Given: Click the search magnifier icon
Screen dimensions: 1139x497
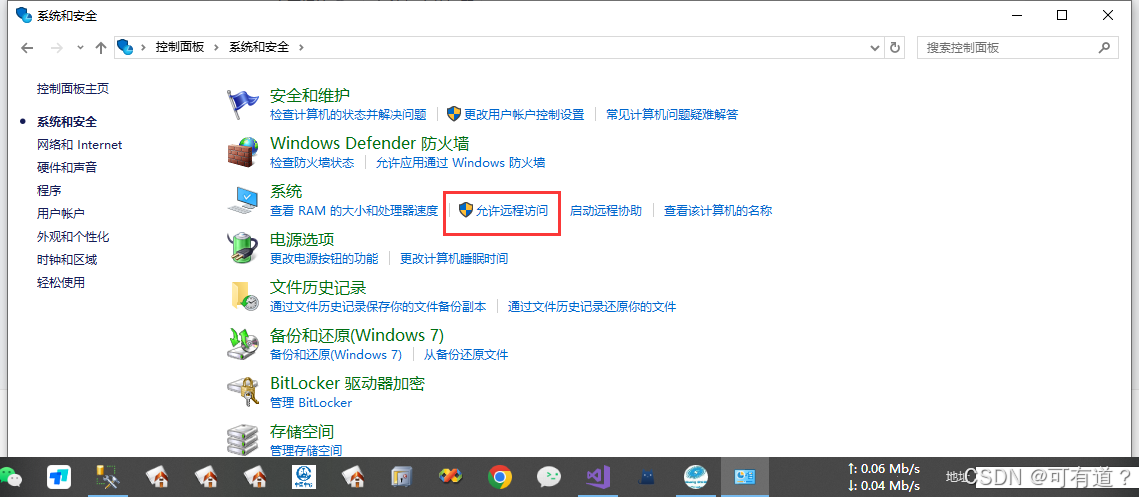Looking at the screenshot, I should point(1103,47).
